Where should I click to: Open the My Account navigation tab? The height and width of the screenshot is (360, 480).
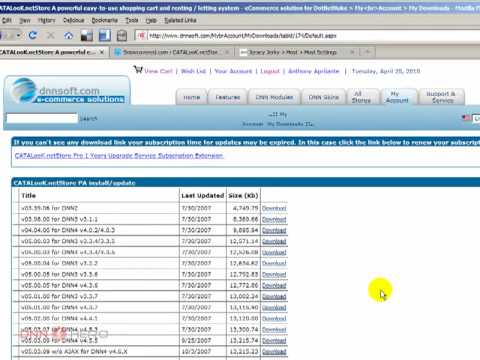pos(397,97)
